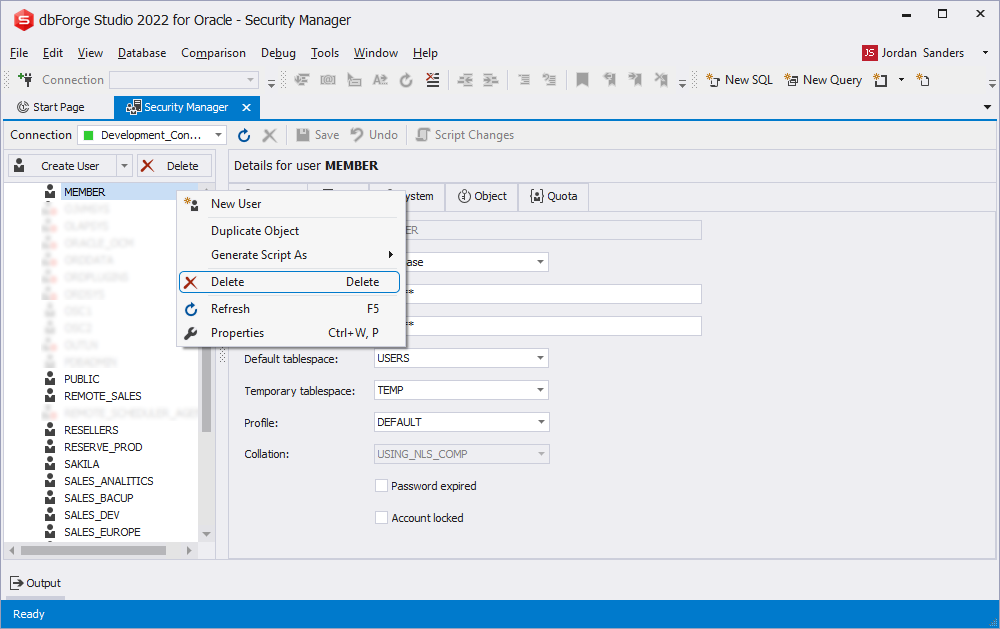Select the SAKILA user icon
The height and width of the screenshot is (629, 1000).
(50, 464)
